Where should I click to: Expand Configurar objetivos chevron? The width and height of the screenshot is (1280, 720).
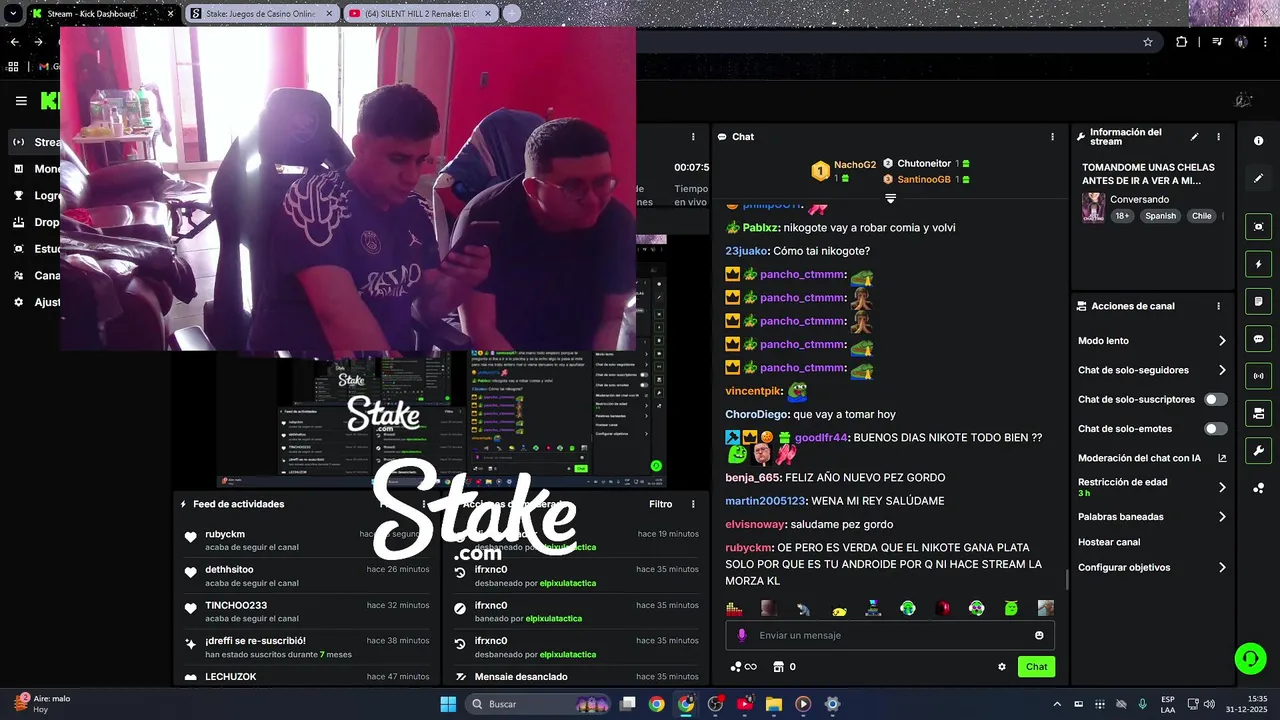tap(1222, 567)
